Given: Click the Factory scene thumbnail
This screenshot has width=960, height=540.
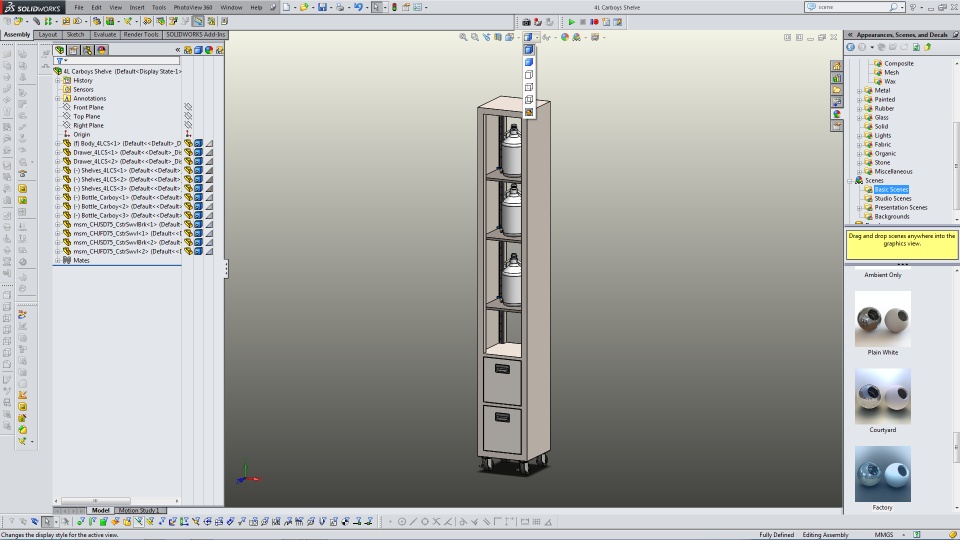Looking at the screenshot, I should tap(882, 474).
